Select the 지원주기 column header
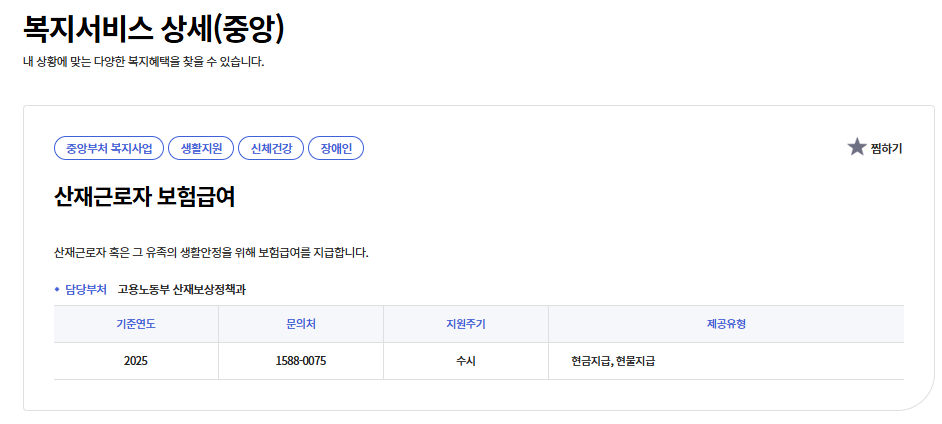Screen dimensions: 942x424 pyautogui.click(x=465, y=324)
